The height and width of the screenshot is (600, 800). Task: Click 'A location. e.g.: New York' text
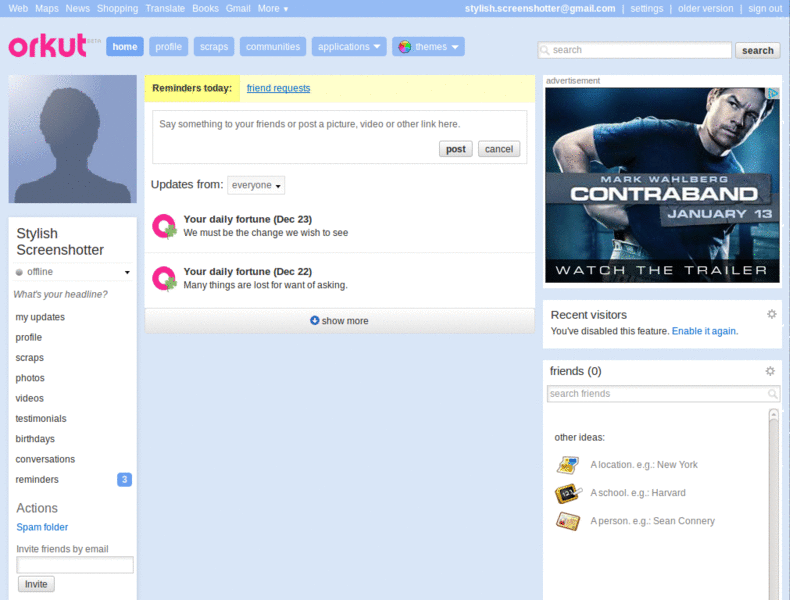pos(644,465)
